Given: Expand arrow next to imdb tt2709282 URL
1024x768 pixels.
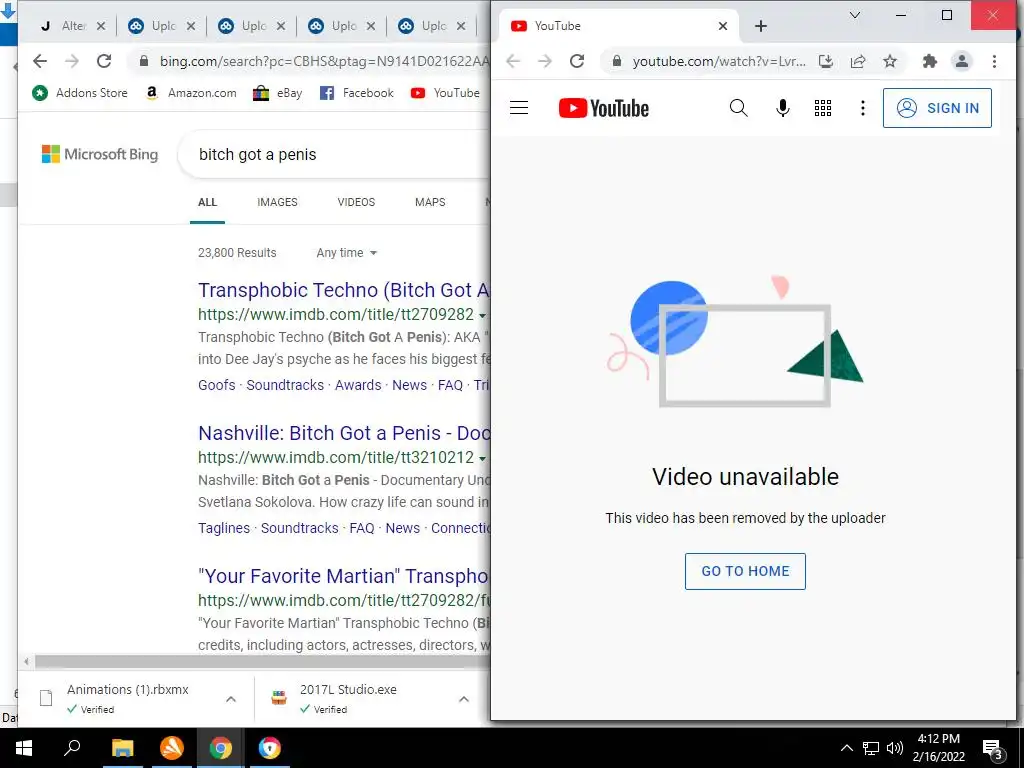Looking at the screenshot, I should (x=482, y=315).
